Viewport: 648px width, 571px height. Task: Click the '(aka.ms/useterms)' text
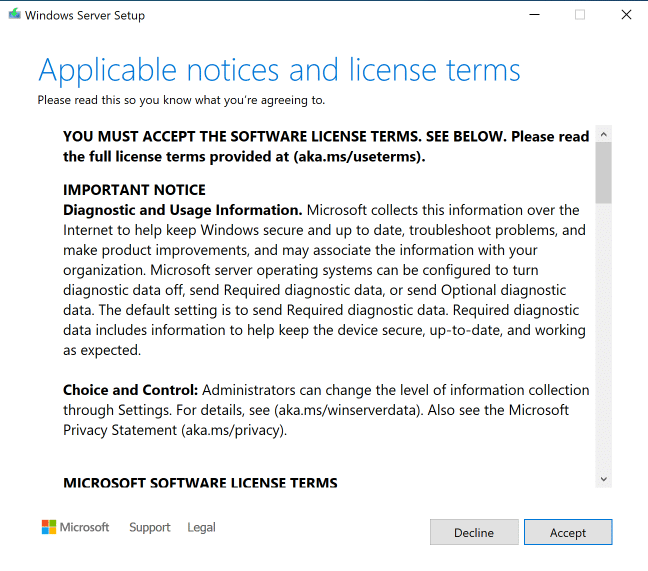pyautogui.click(x=357, y=157)
